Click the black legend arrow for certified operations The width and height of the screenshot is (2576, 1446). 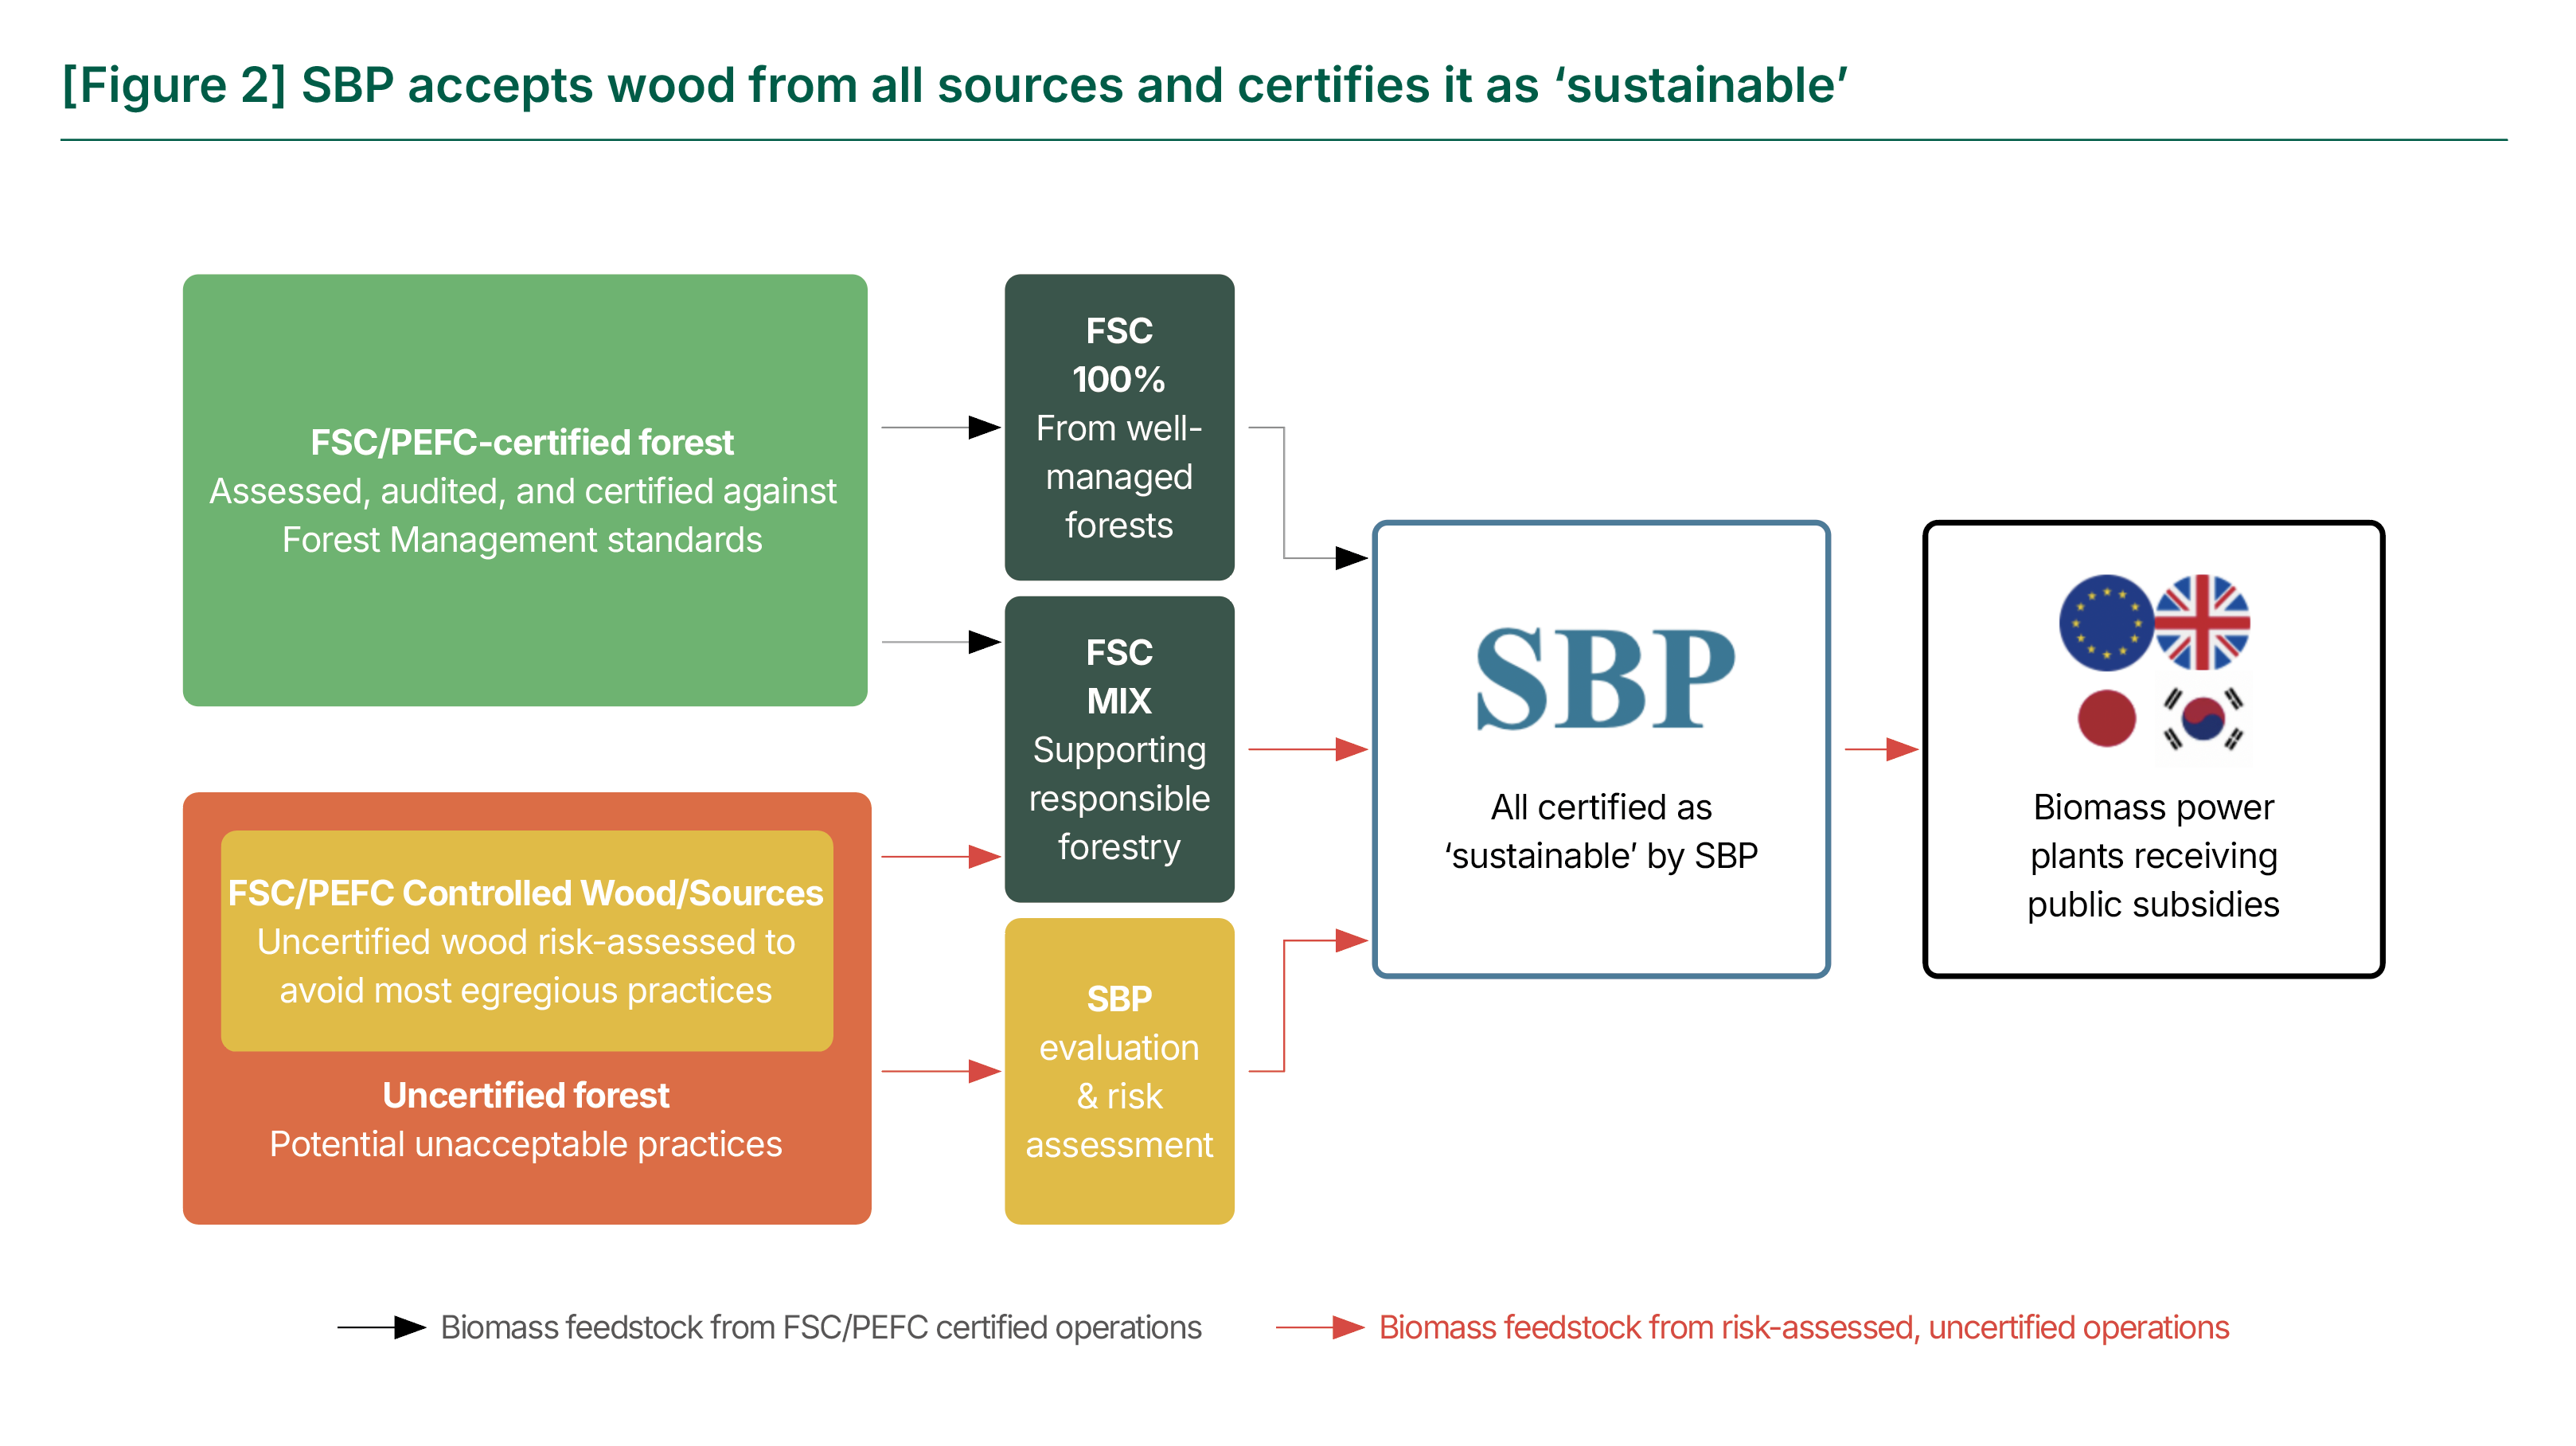pos(382,1327)
